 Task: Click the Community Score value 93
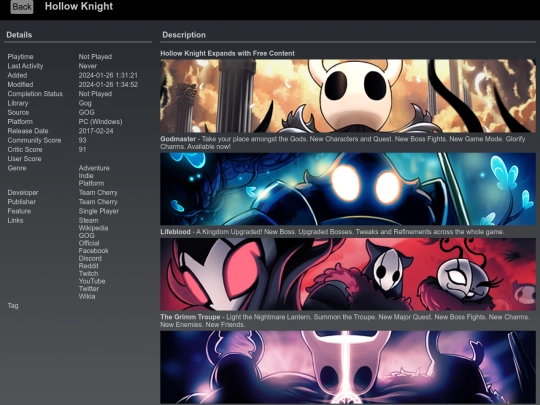[82, 140]
